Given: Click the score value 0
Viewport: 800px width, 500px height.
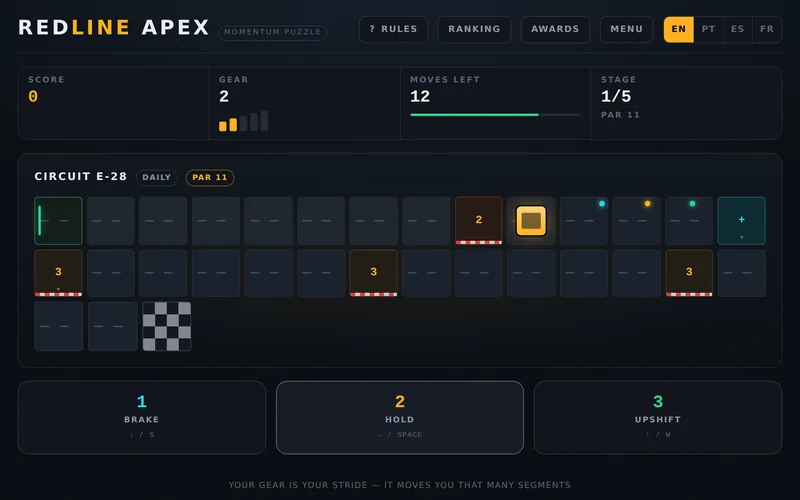Looking at the screenshot, I should coord(33,96).
